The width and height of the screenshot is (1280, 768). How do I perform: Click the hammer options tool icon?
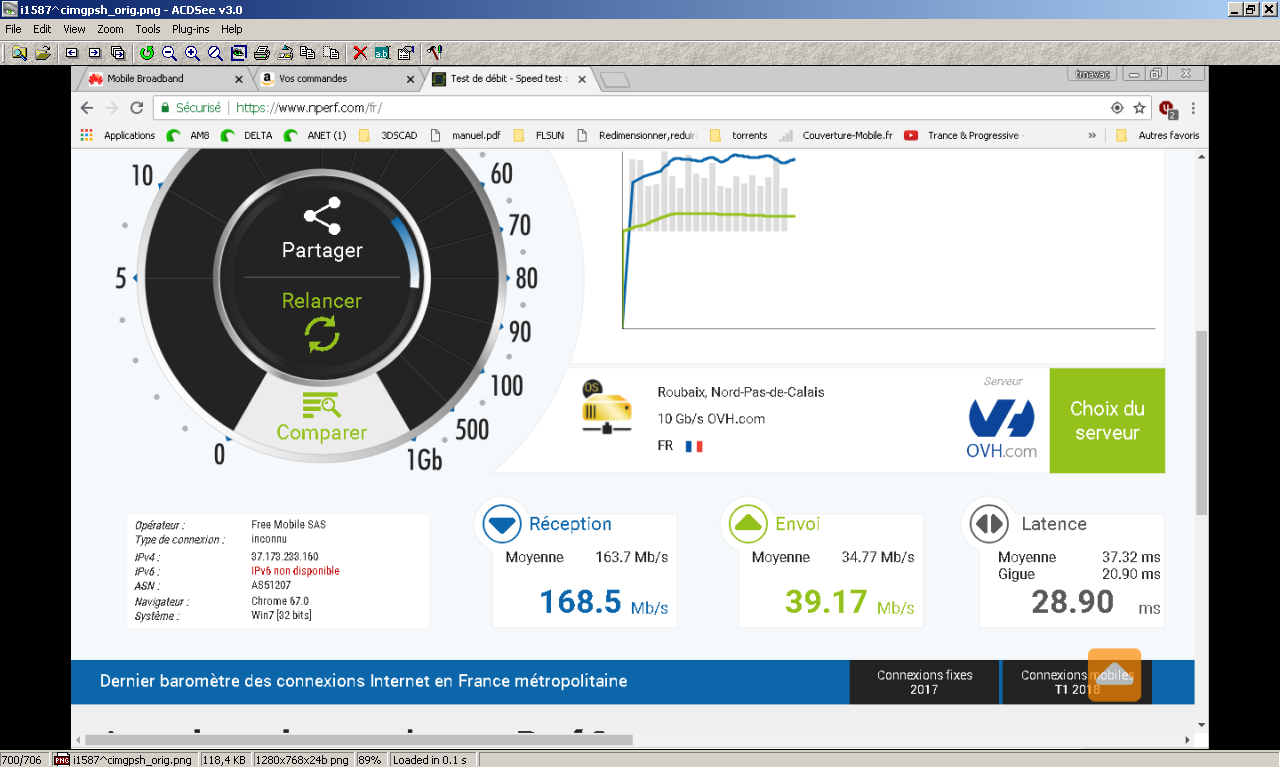pyautogui.click(x=434, y=53)
